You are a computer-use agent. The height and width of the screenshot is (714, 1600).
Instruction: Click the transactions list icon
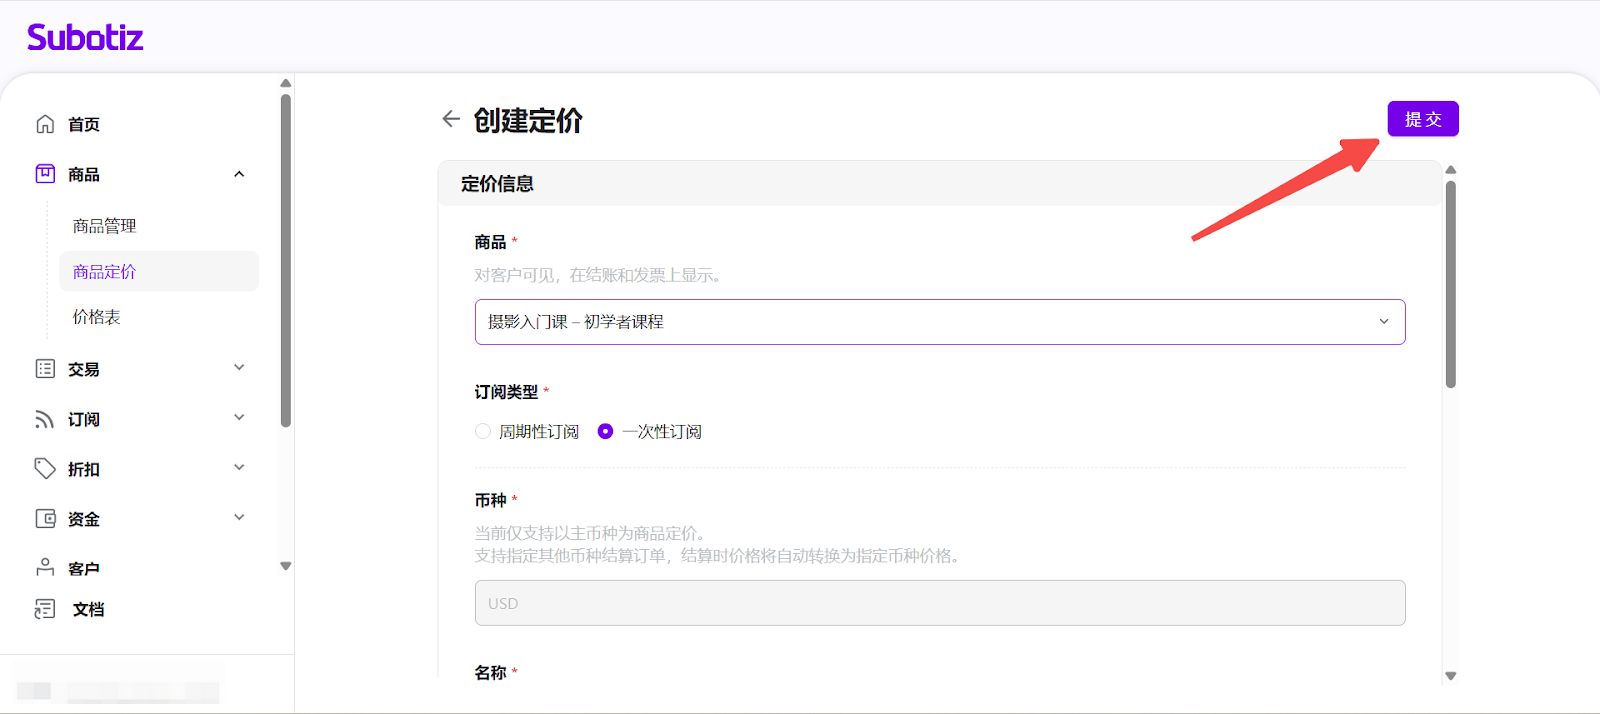pos(45,369)
